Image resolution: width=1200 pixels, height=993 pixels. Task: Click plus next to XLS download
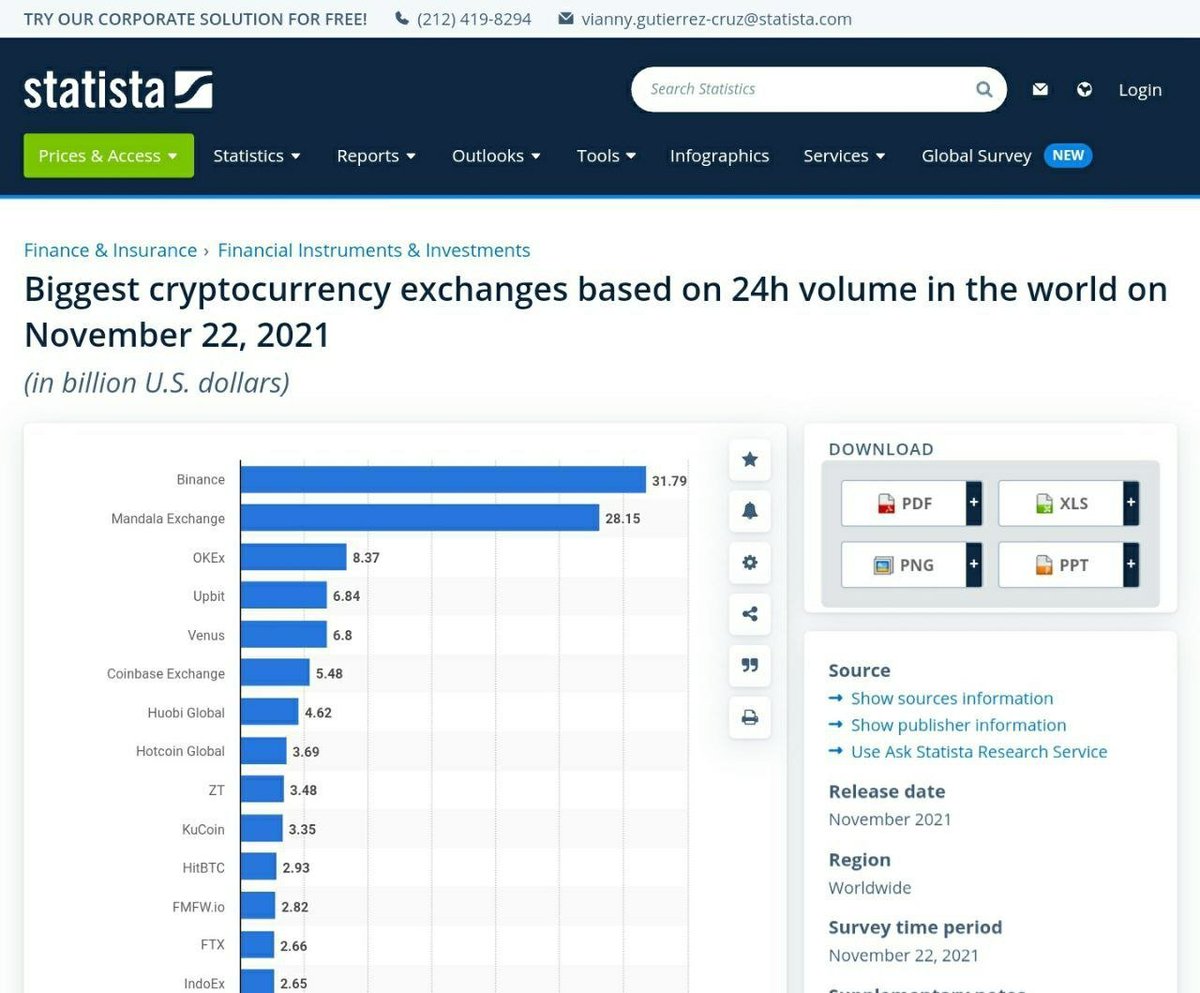(1131, 503)
